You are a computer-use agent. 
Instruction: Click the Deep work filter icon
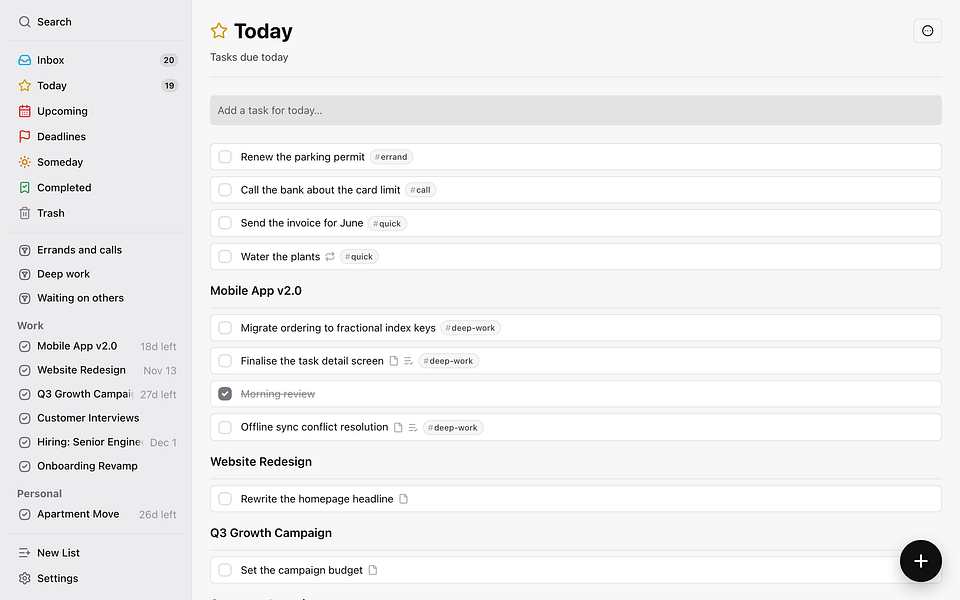pyautogui.click(x=24, y=274)
